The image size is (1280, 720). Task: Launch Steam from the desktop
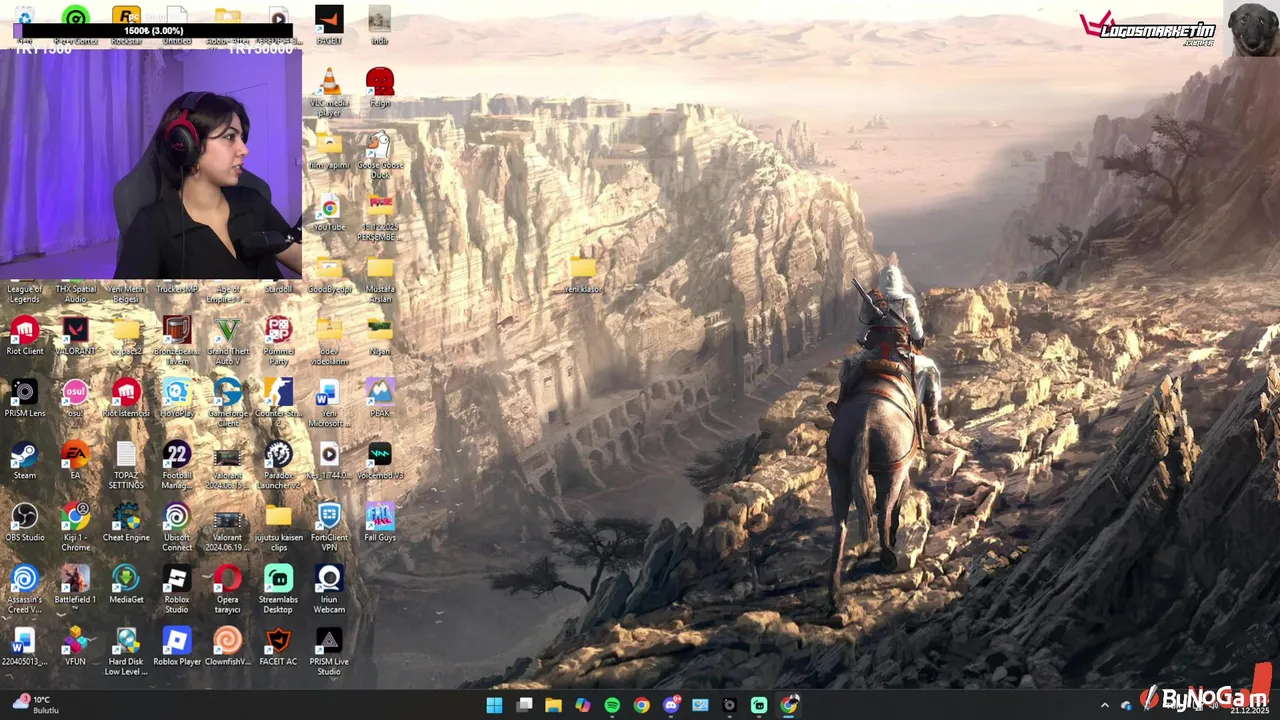click(x=24, y=460)
